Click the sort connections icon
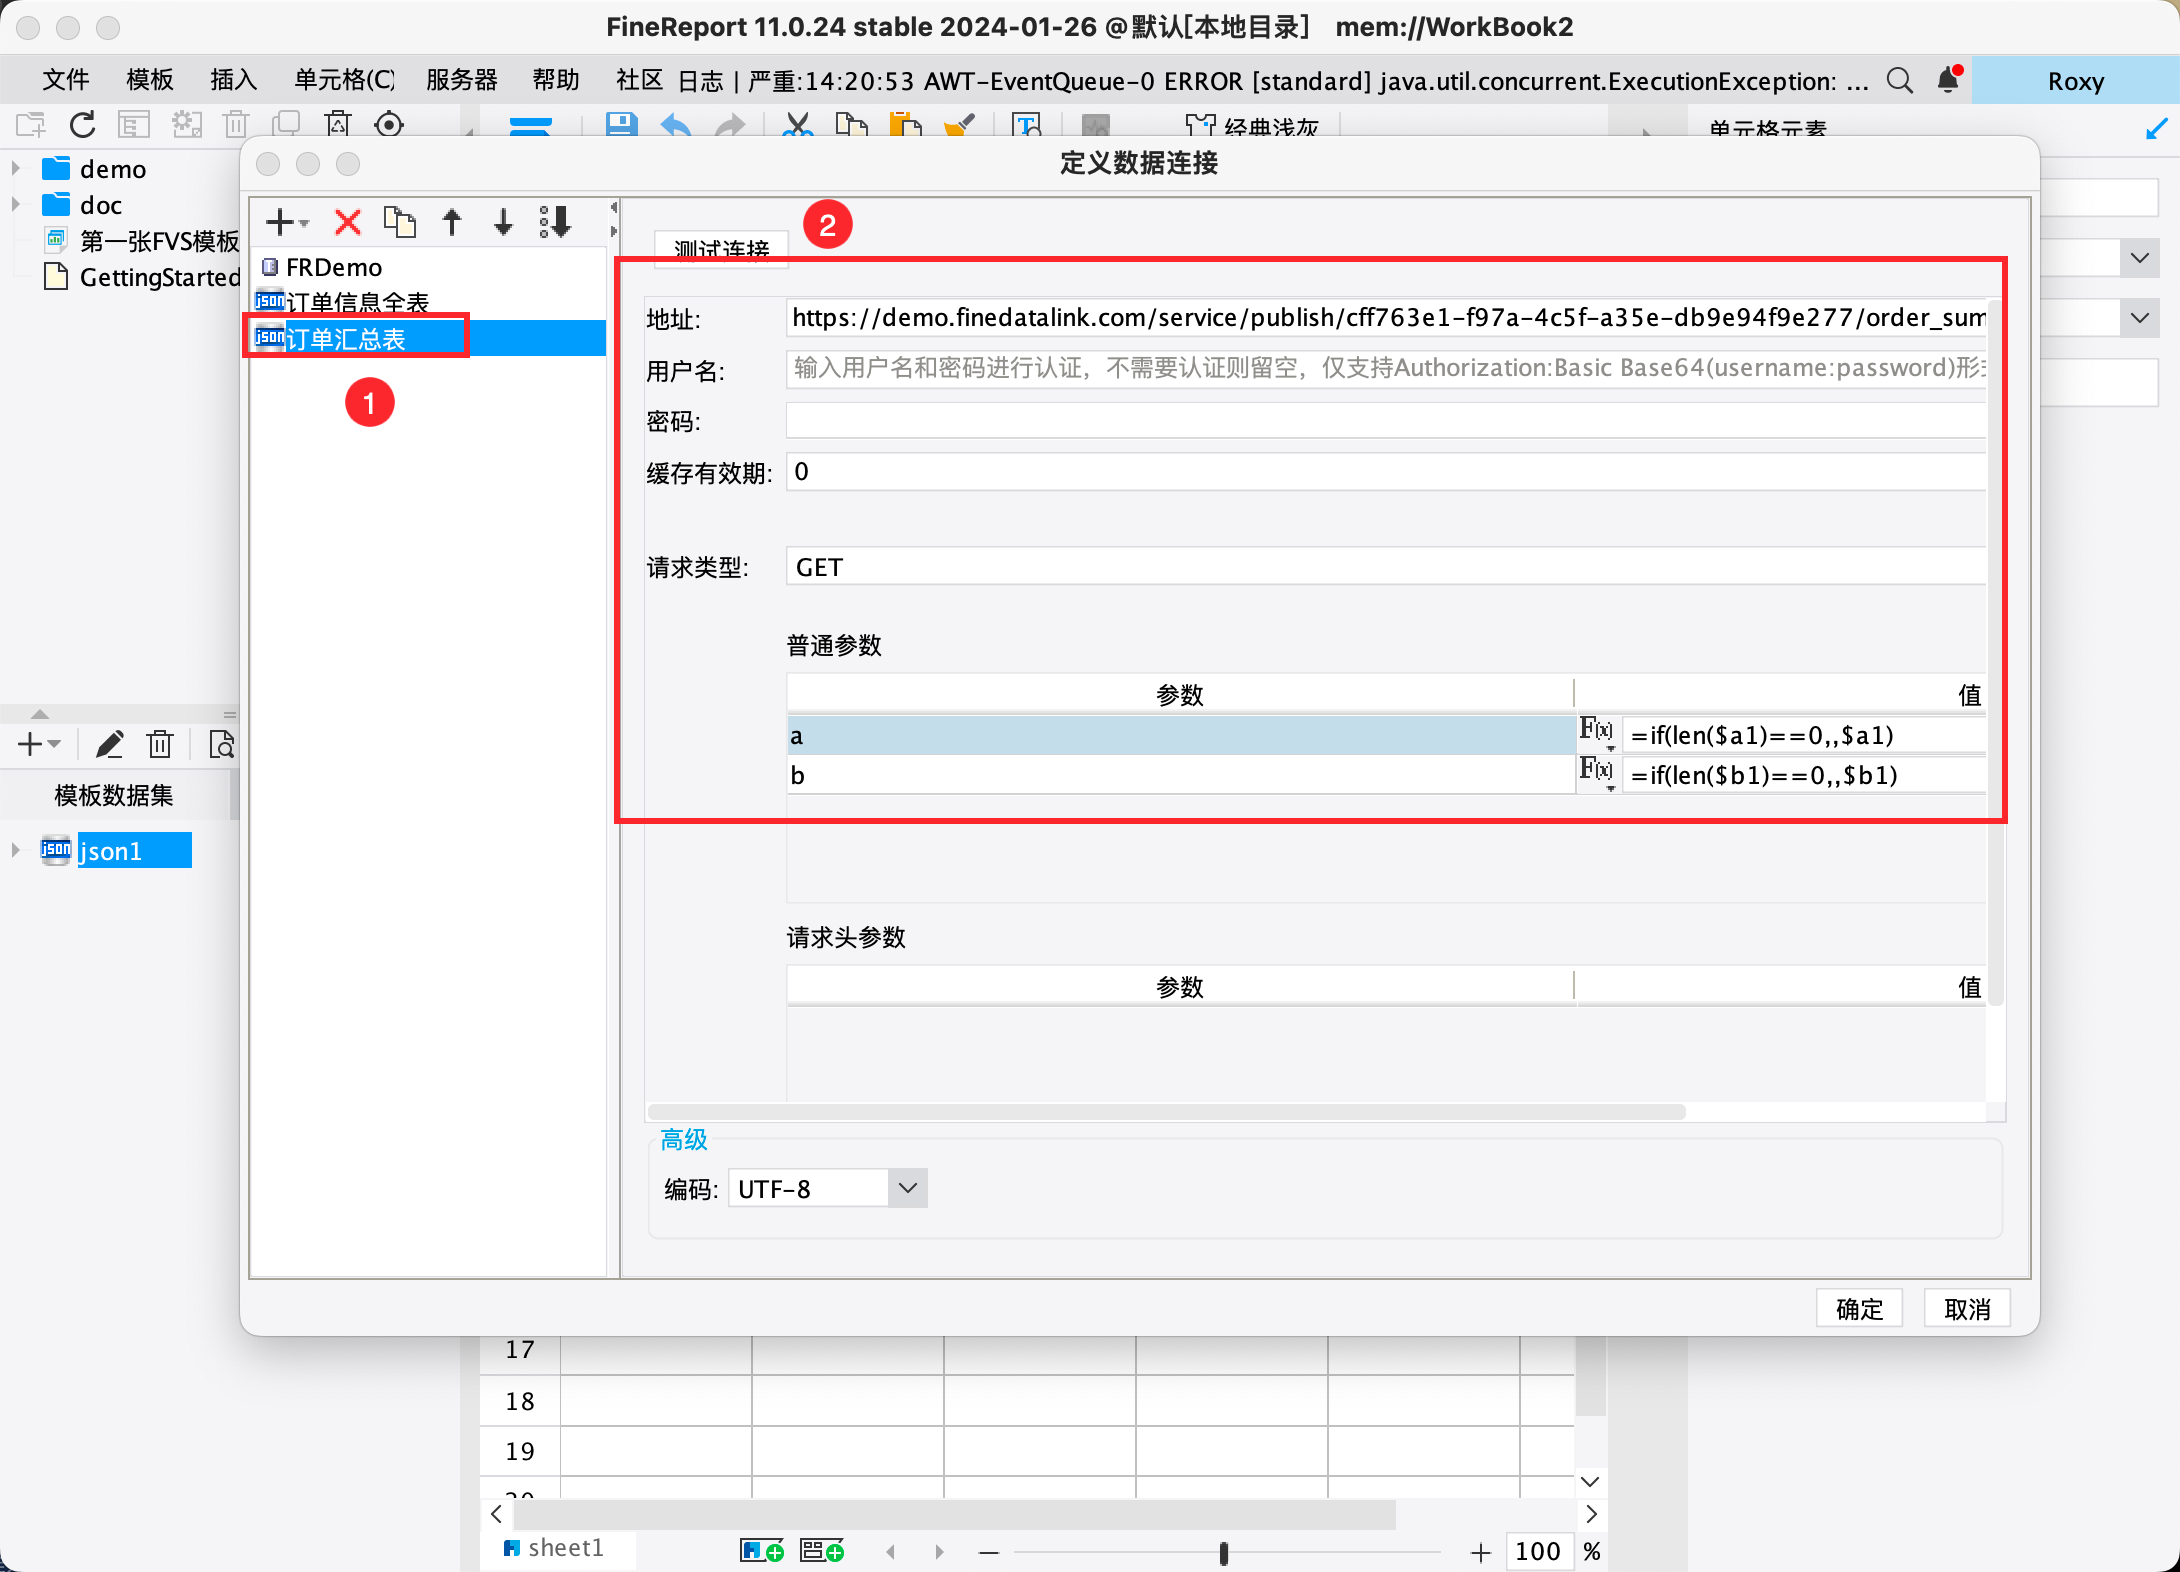Screen dimensions: 2180x1572 point(556,222)
